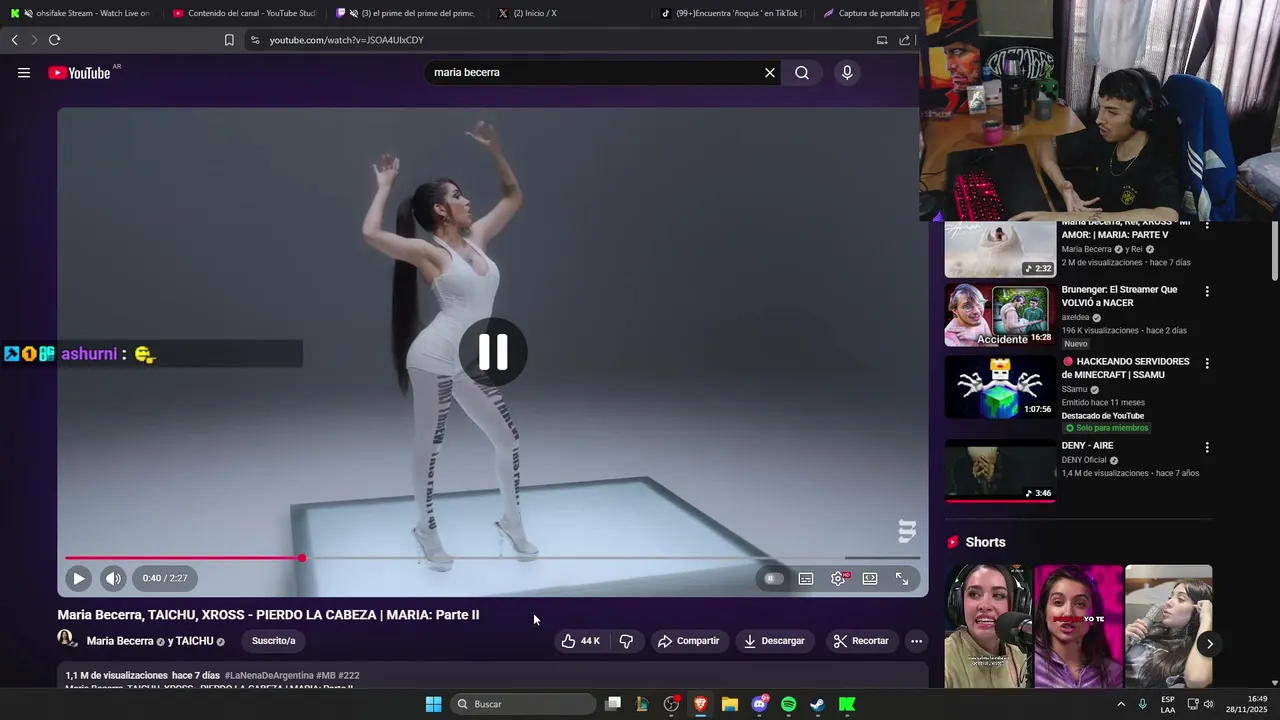The image size is (1280, 720).
Task: Bookmark the page with the bookmark icon
Action: coord(229,40)
